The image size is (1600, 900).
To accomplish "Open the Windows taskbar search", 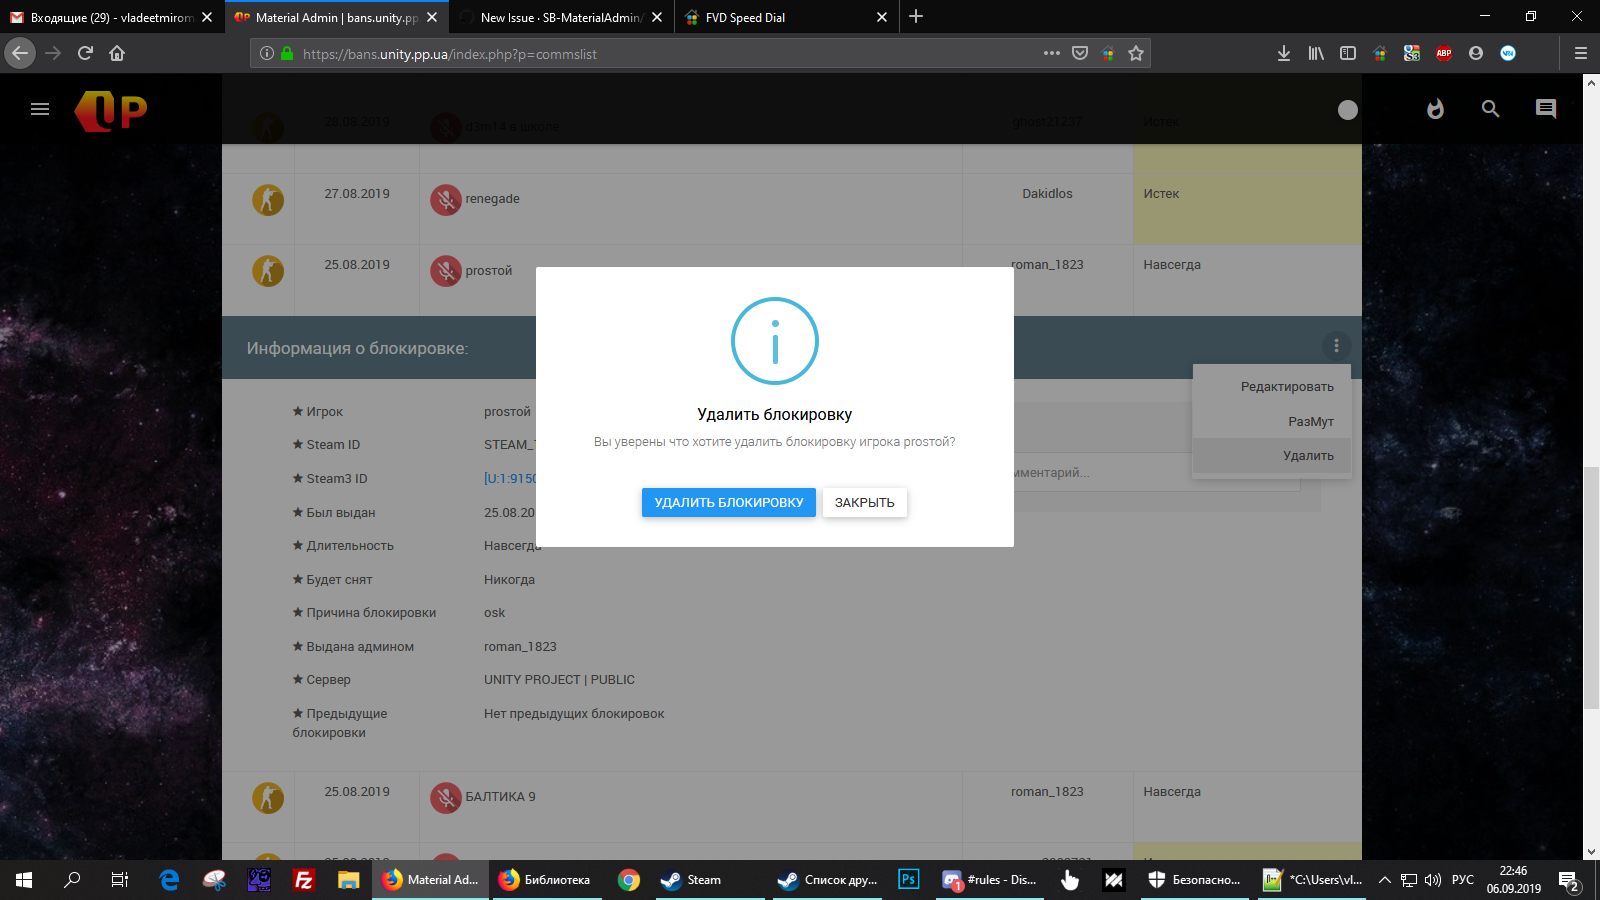I will 72,880.
